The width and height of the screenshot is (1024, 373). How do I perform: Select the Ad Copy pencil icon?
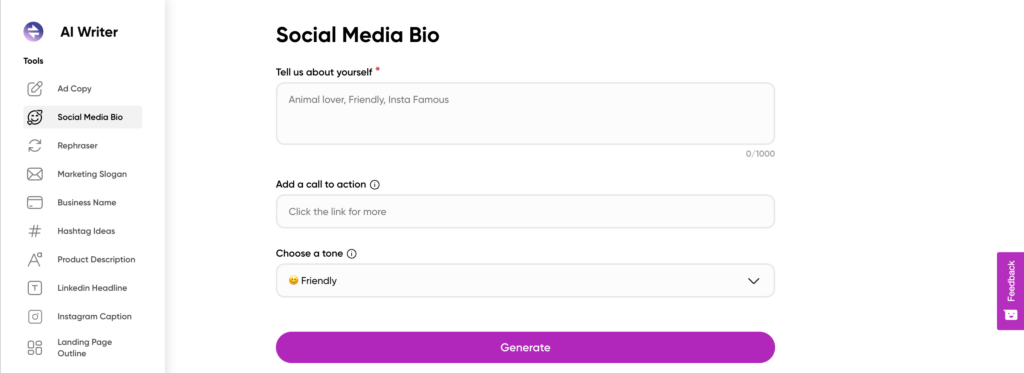35,89
